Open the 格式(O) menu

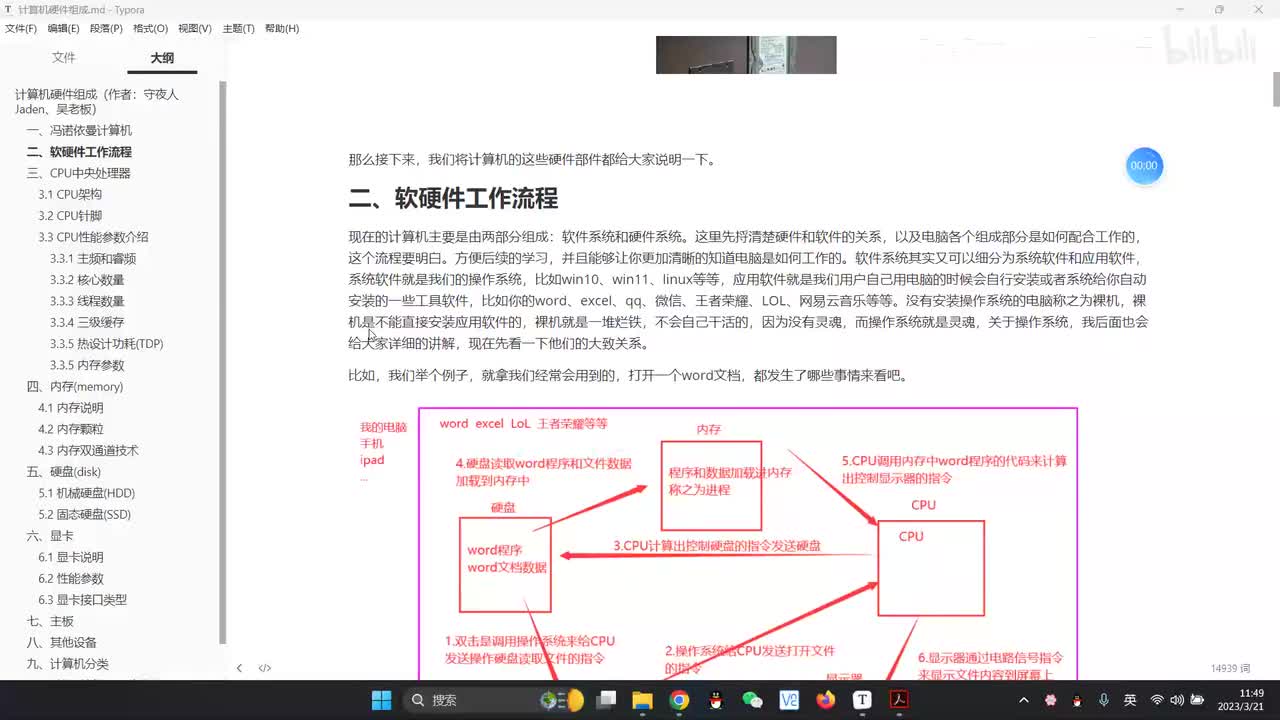pos(150,29)
